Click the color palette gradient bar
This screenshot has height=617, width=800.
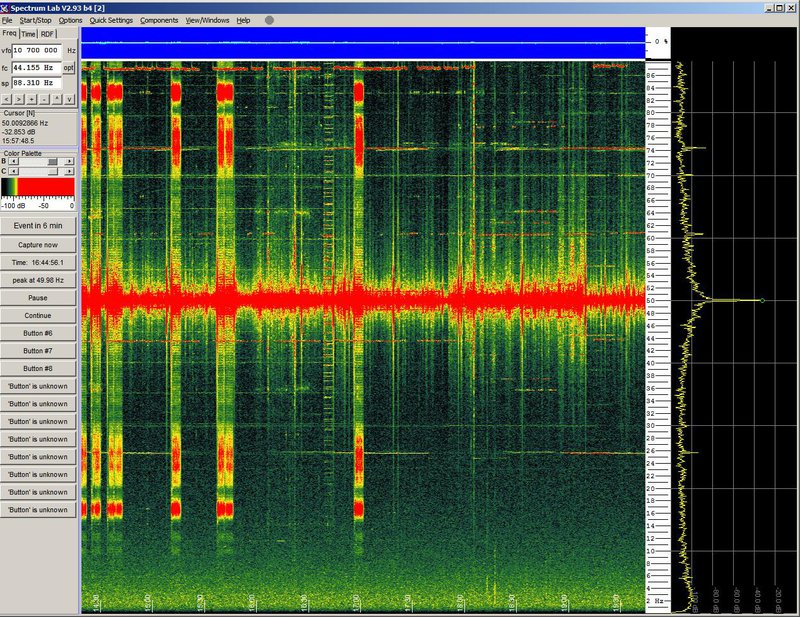click(x=38, y=187)
